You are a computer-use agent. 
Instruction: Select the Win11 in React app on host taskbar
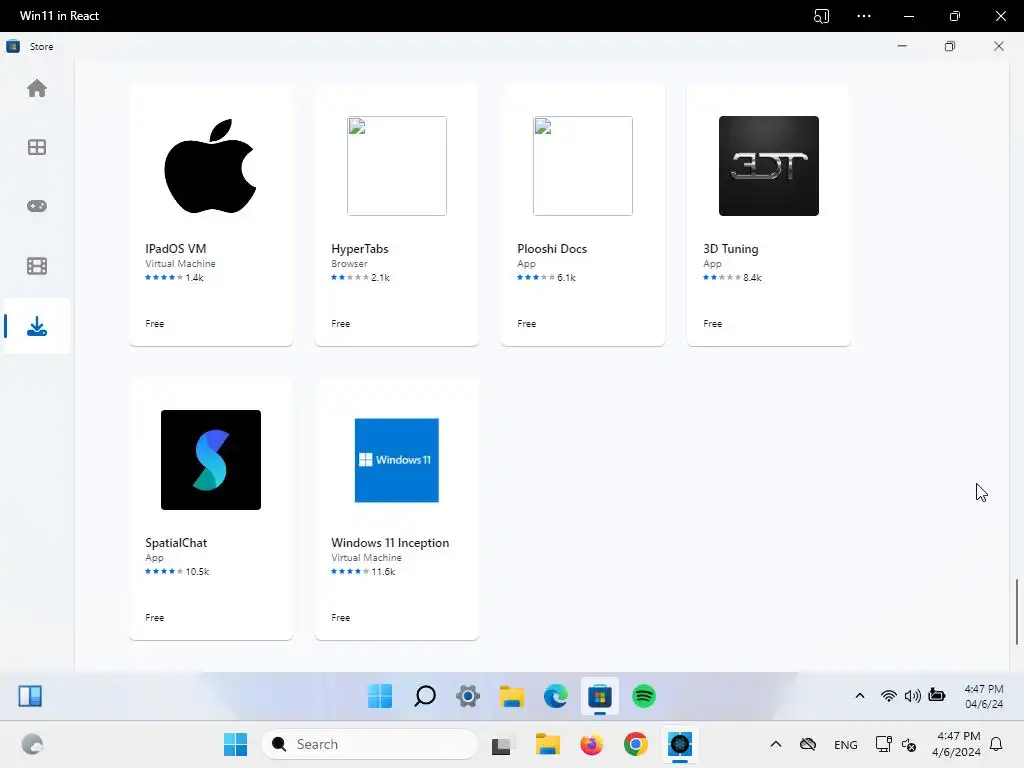(x=680, y=744)
